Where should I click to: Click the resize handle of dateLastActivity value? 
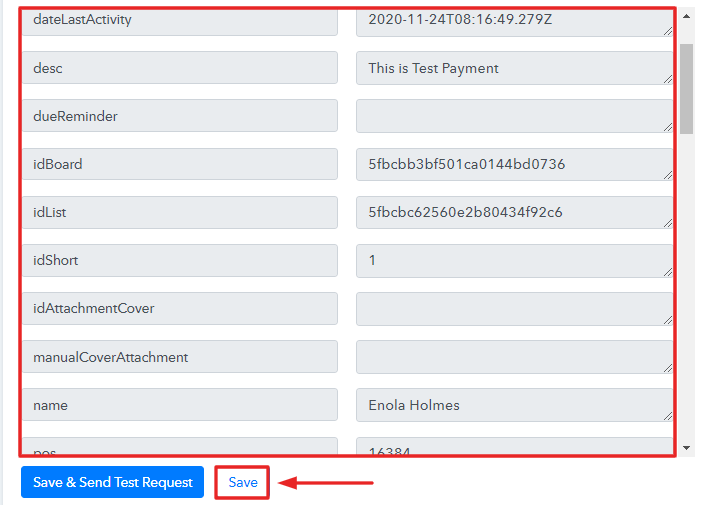pyautogui.click(x=668, y=31)
